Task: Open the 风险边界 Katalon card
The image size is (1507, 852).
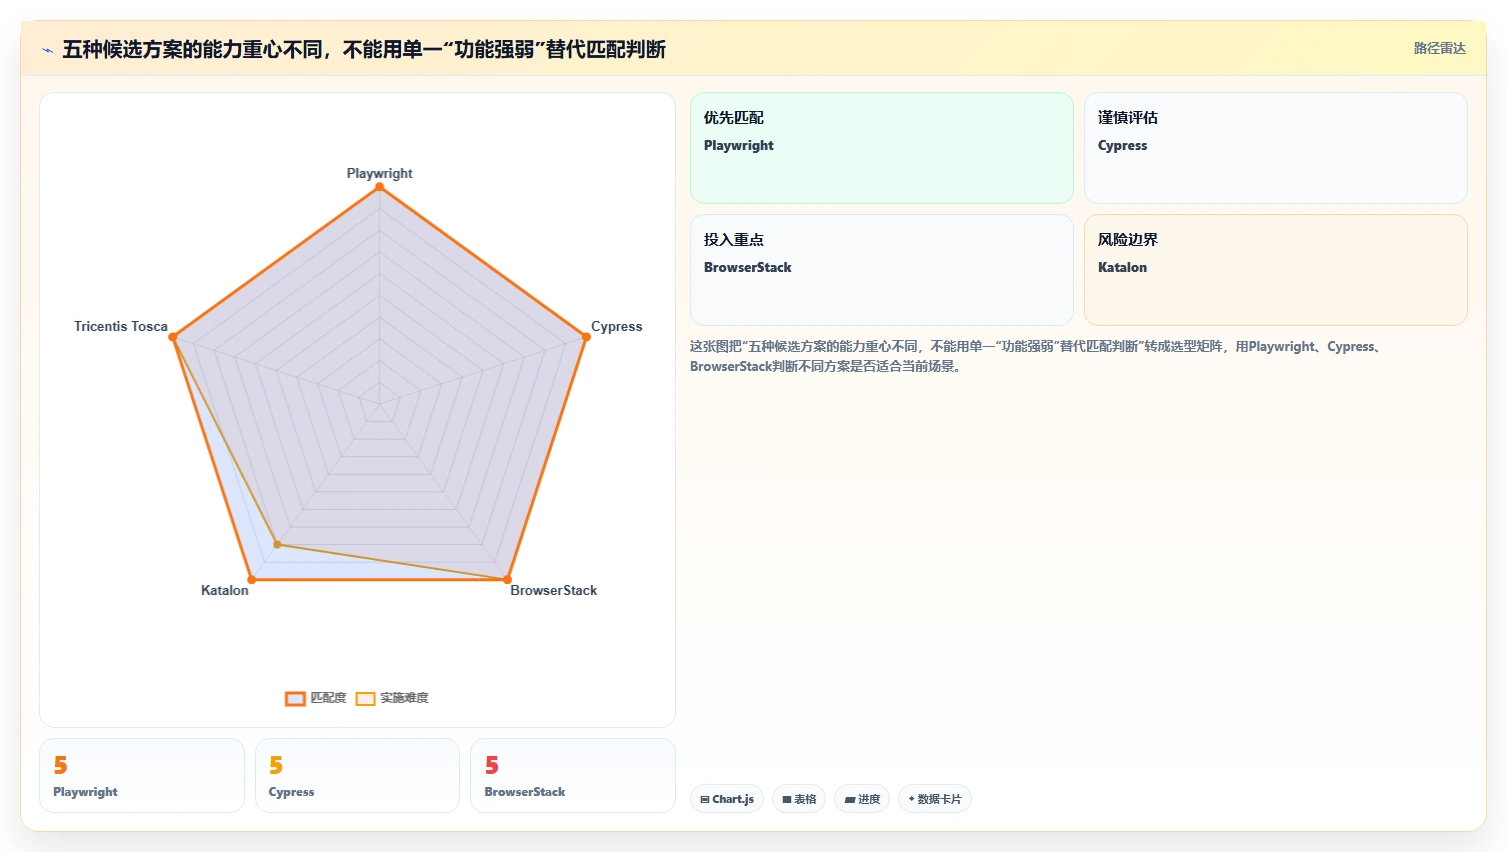Action: click(x=1275, y=270)
